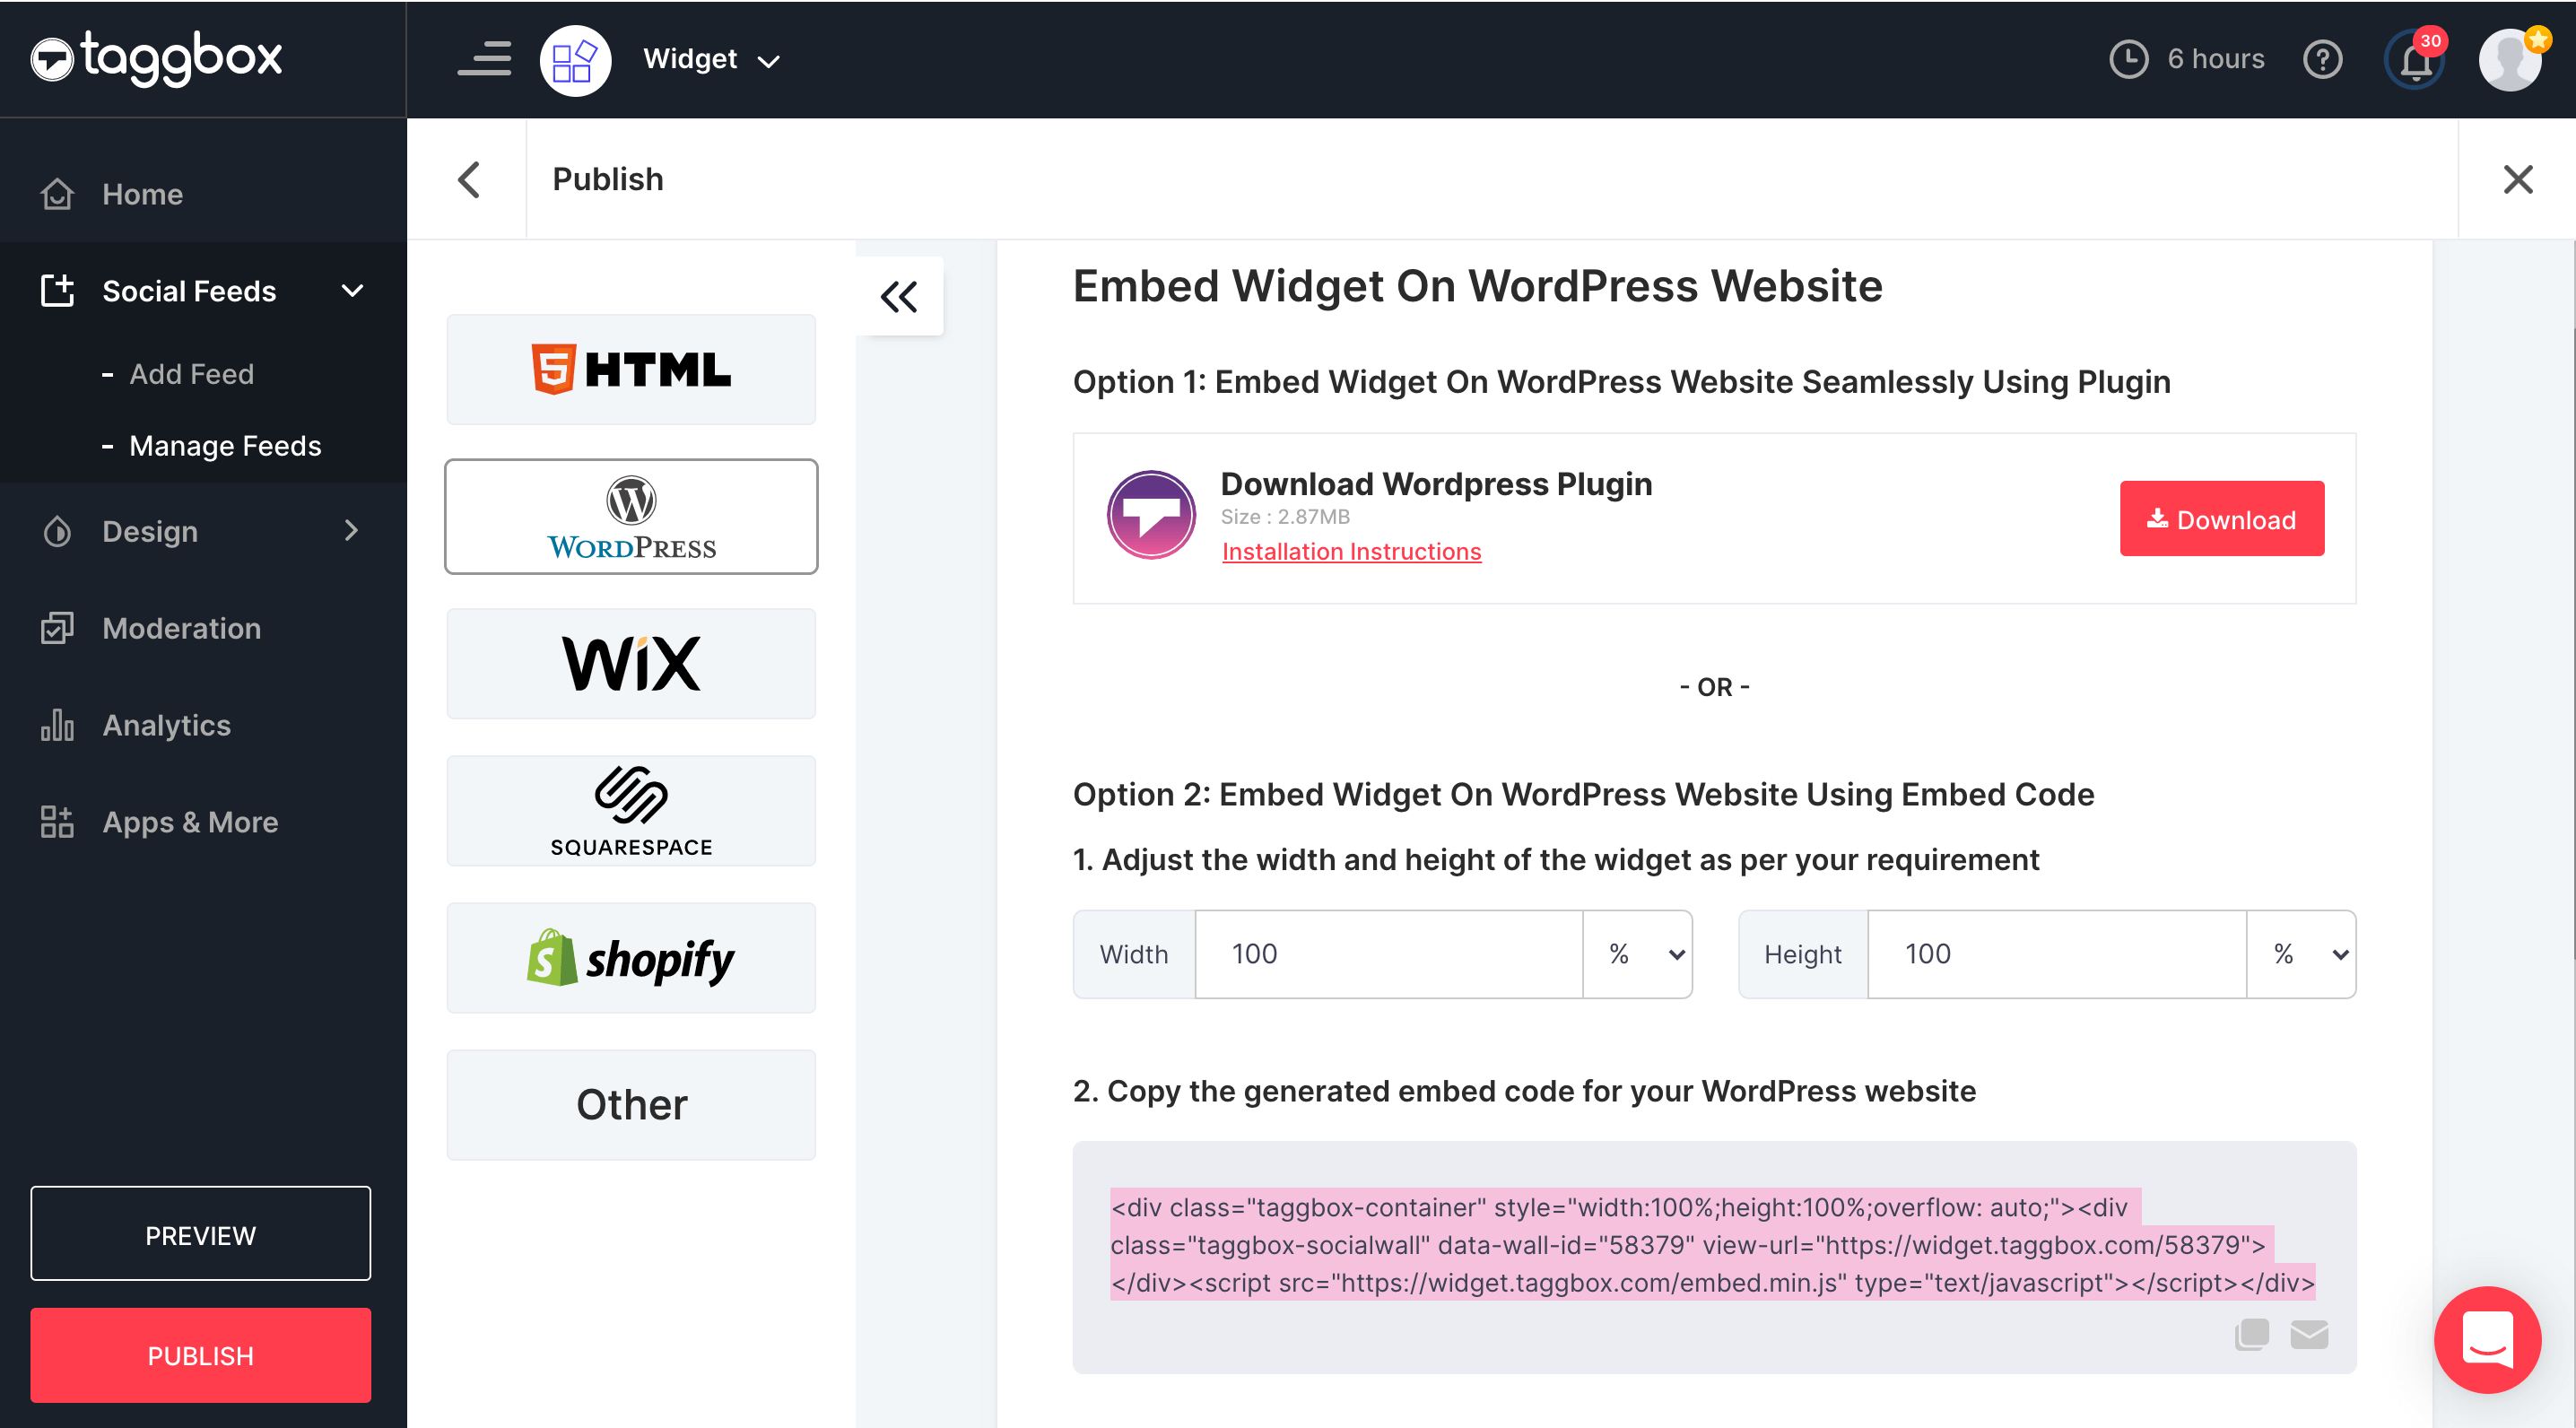Viewport: 2576px width, 1428px height.
Task: Click the Download WordPress Plugin button
Action: click(x=2219, y=518)
